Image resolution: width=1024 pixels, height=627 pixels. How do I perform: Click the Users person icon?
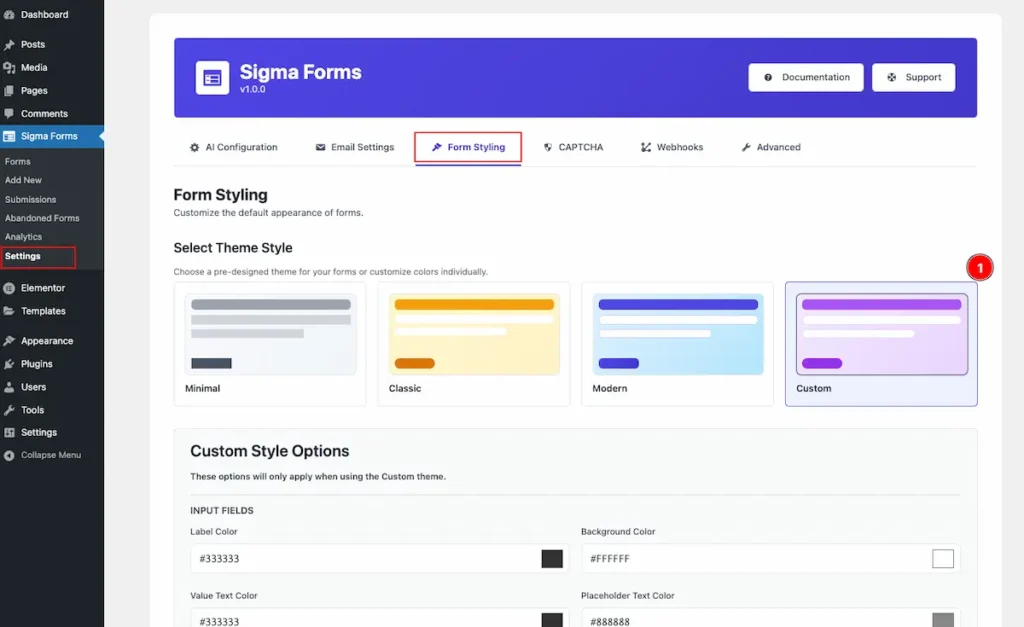[x=9, y=387]
